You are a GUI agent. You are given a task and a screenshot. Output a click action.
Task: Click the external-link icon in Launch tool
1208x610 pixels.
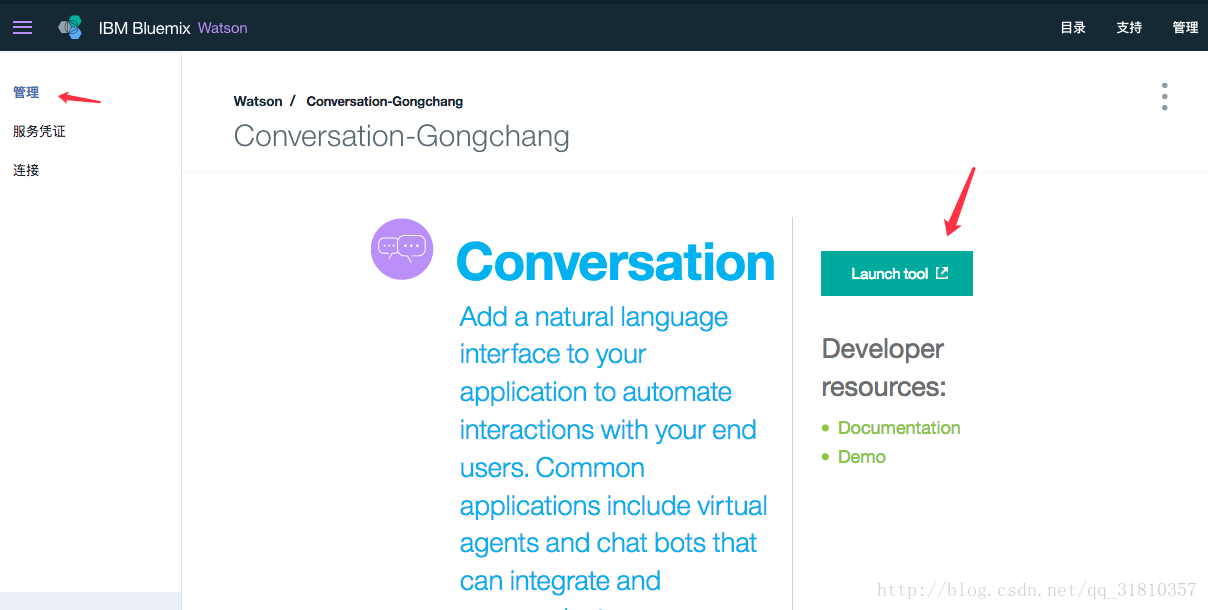tap(942, 273)
